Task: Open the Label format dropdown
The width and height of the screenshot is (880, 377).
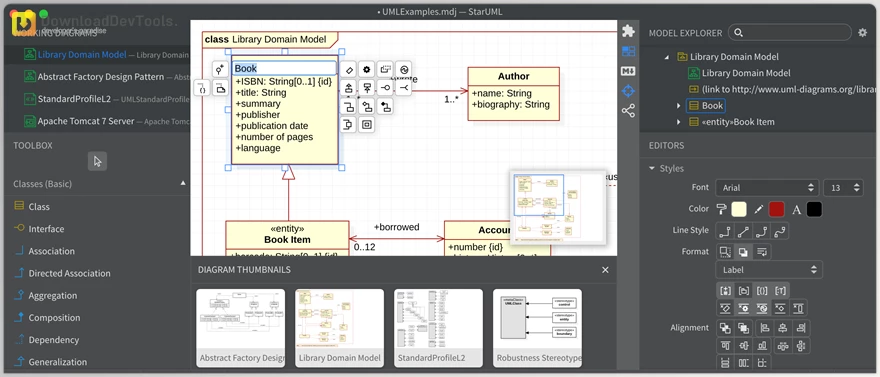Action: point(769,270)
